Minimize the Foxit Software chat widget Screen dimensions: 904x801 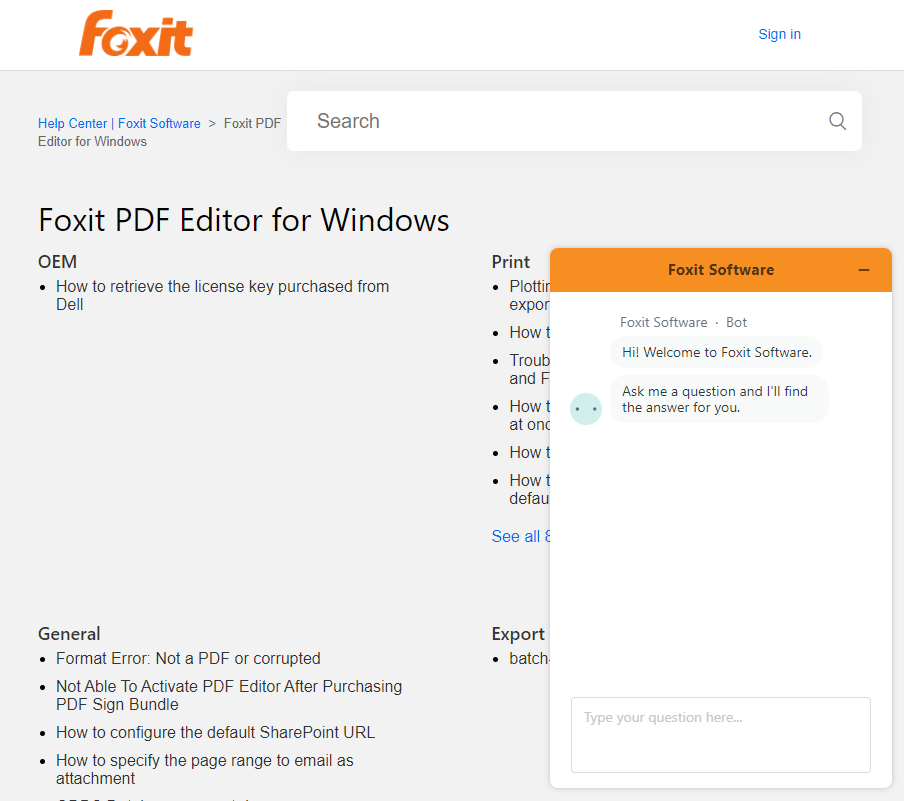[x=863, y=270]
